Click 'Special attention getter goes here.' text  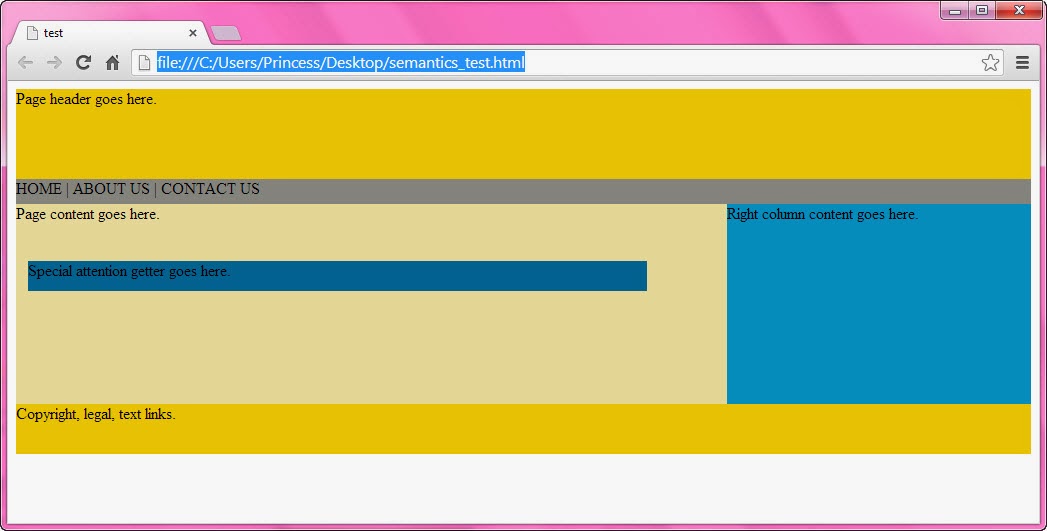pos(129,271)
